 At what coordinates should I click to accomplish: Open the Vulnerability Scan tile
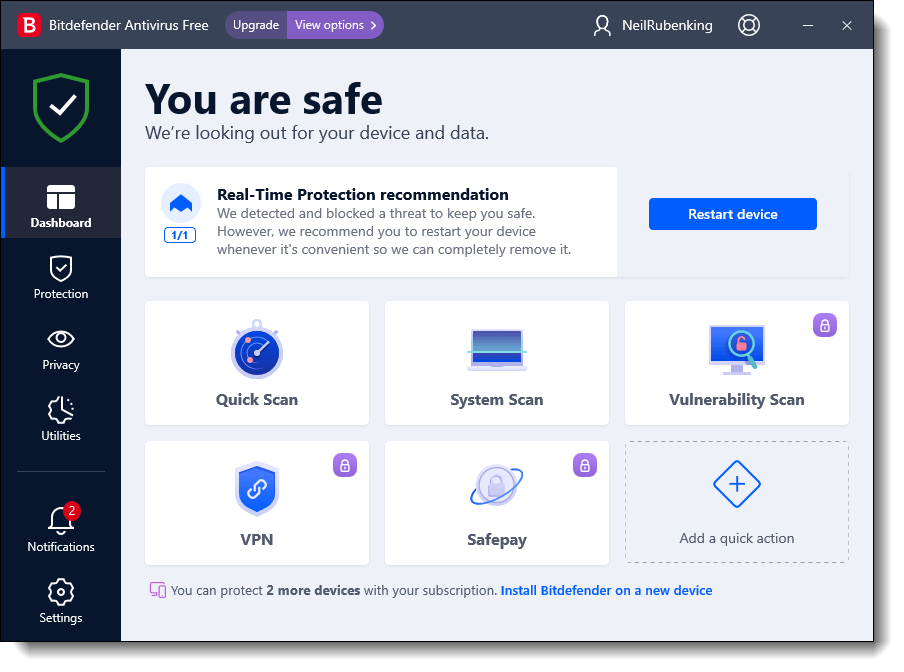(x=736, y=363)
